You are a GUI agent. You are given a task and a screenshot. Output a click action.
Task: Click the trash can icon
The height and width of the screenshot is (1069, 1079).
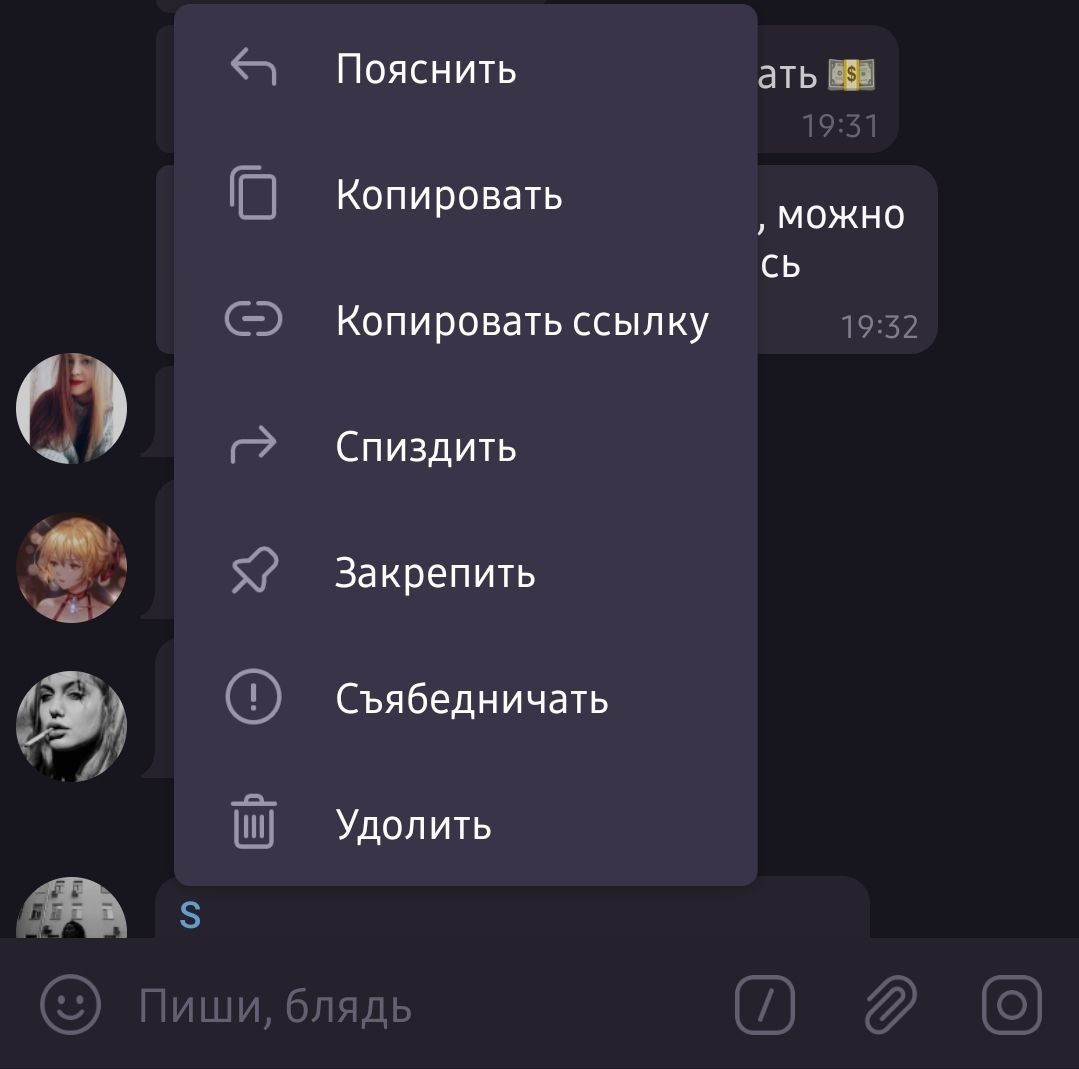(253, 822)
